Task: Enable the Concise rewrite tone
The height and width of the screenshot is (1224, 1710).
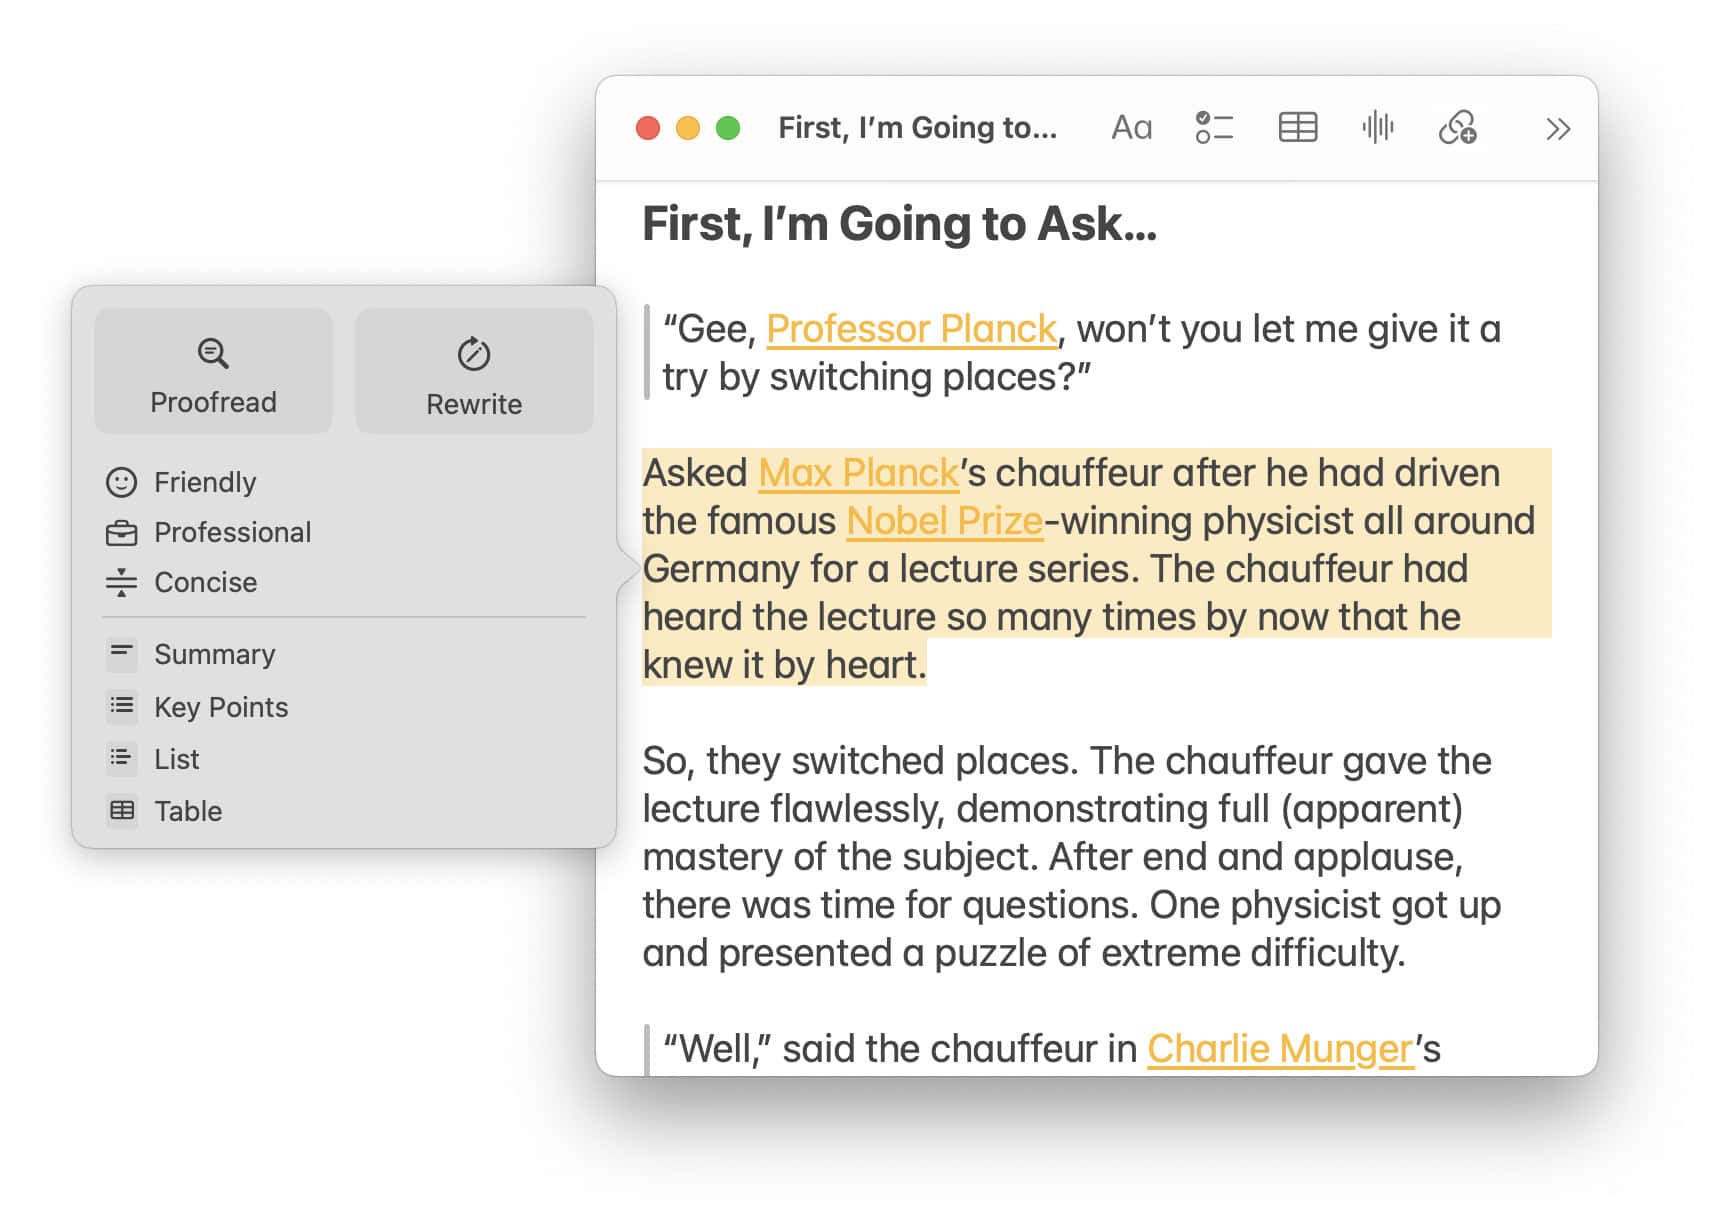Action: 205,582
